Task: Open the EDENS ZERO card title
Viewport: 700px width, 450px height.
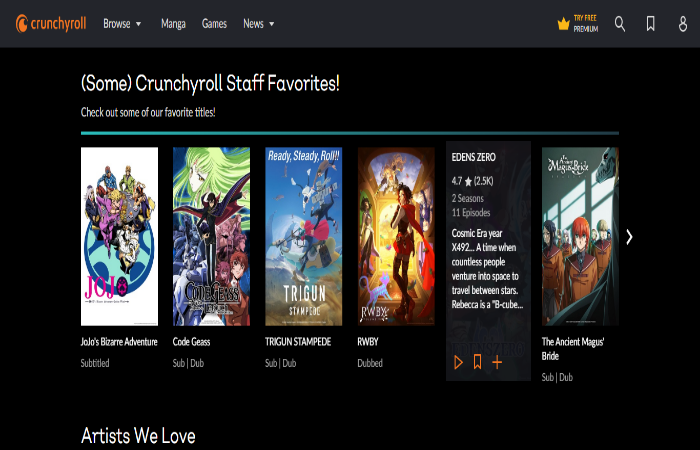Action: pyautogui.click(x=474, y=157)
